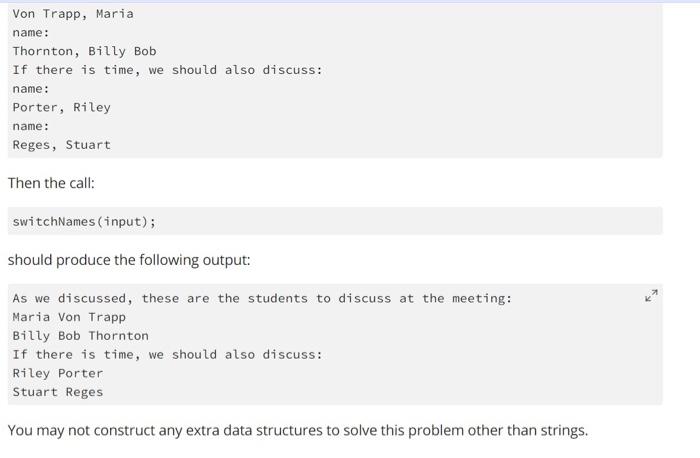Click 'Maria Von Trapp' output line

pos(69,317)
